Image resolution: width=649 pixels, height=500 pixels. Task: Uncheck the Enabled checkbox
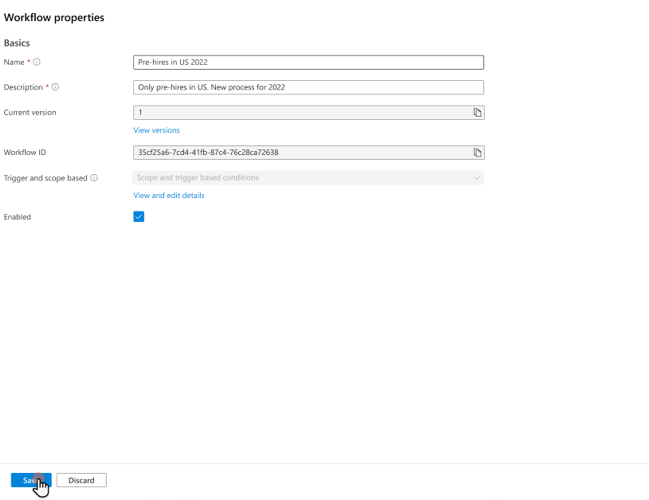[139, 217]
